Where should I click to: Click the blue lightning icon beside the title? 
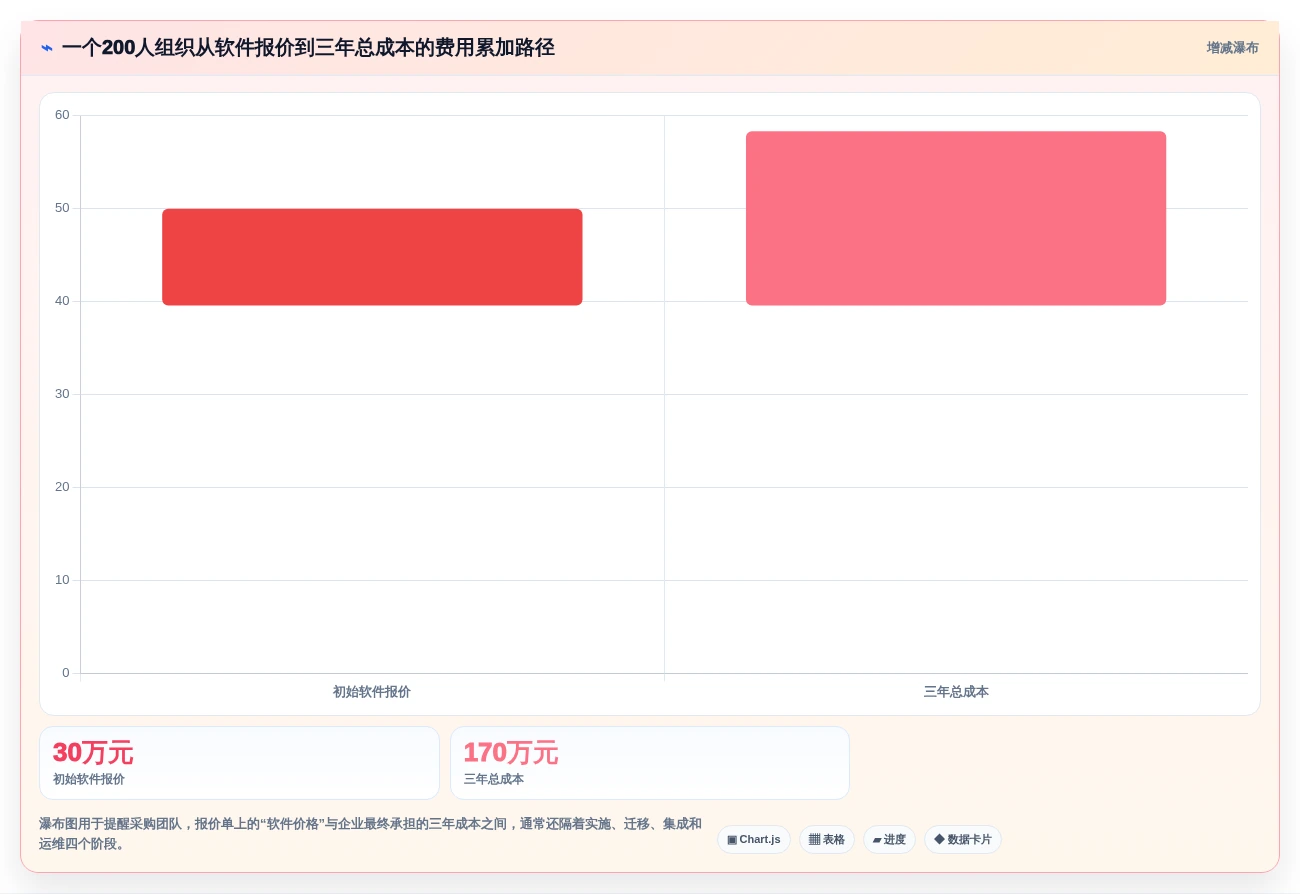pyautogui.click(x=47, y=48)
